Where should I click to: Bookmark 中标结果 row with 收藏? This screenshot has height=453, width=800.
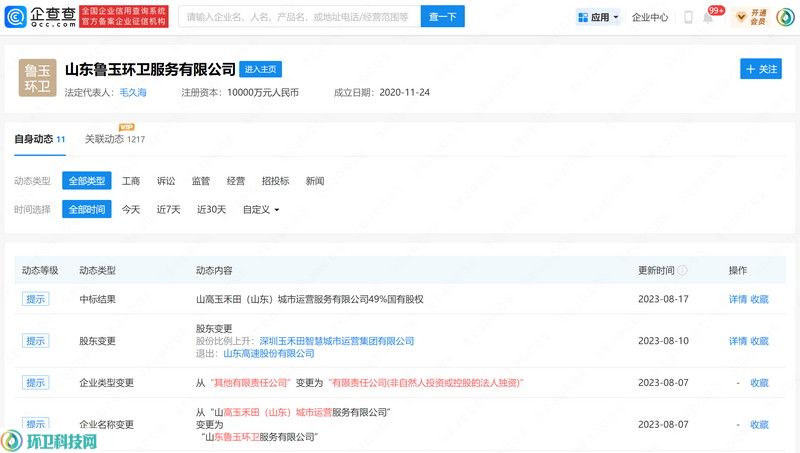(759, 299)
